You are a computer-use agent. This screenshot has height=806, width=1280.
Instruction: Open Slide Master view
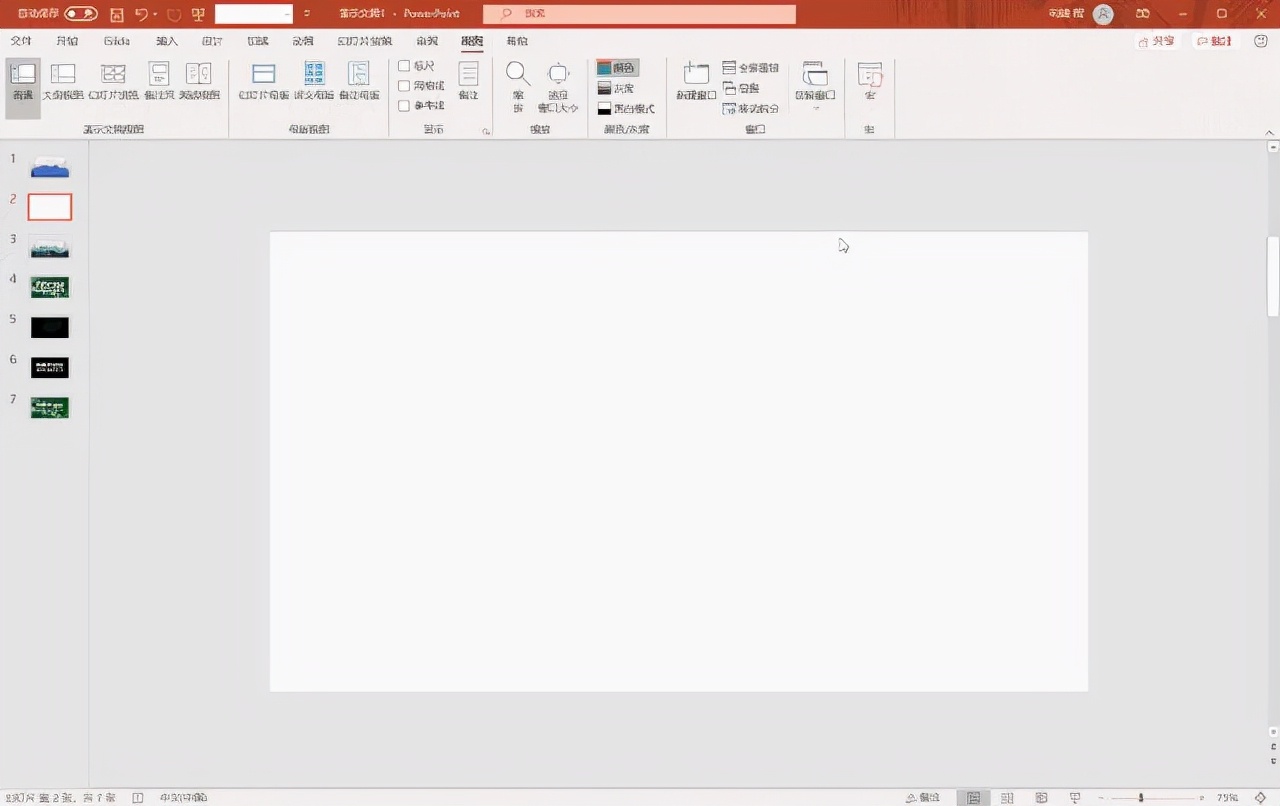pos(264,82)
